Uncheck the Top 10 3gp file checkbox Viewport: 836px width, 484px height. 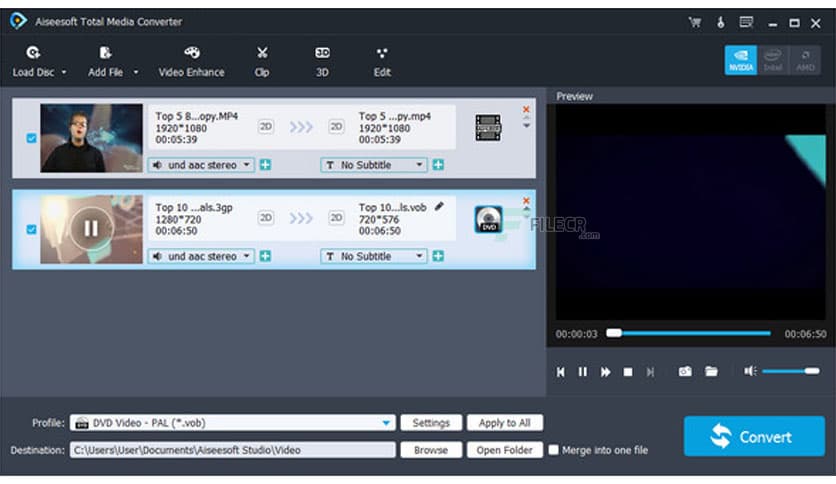point(31,229)
